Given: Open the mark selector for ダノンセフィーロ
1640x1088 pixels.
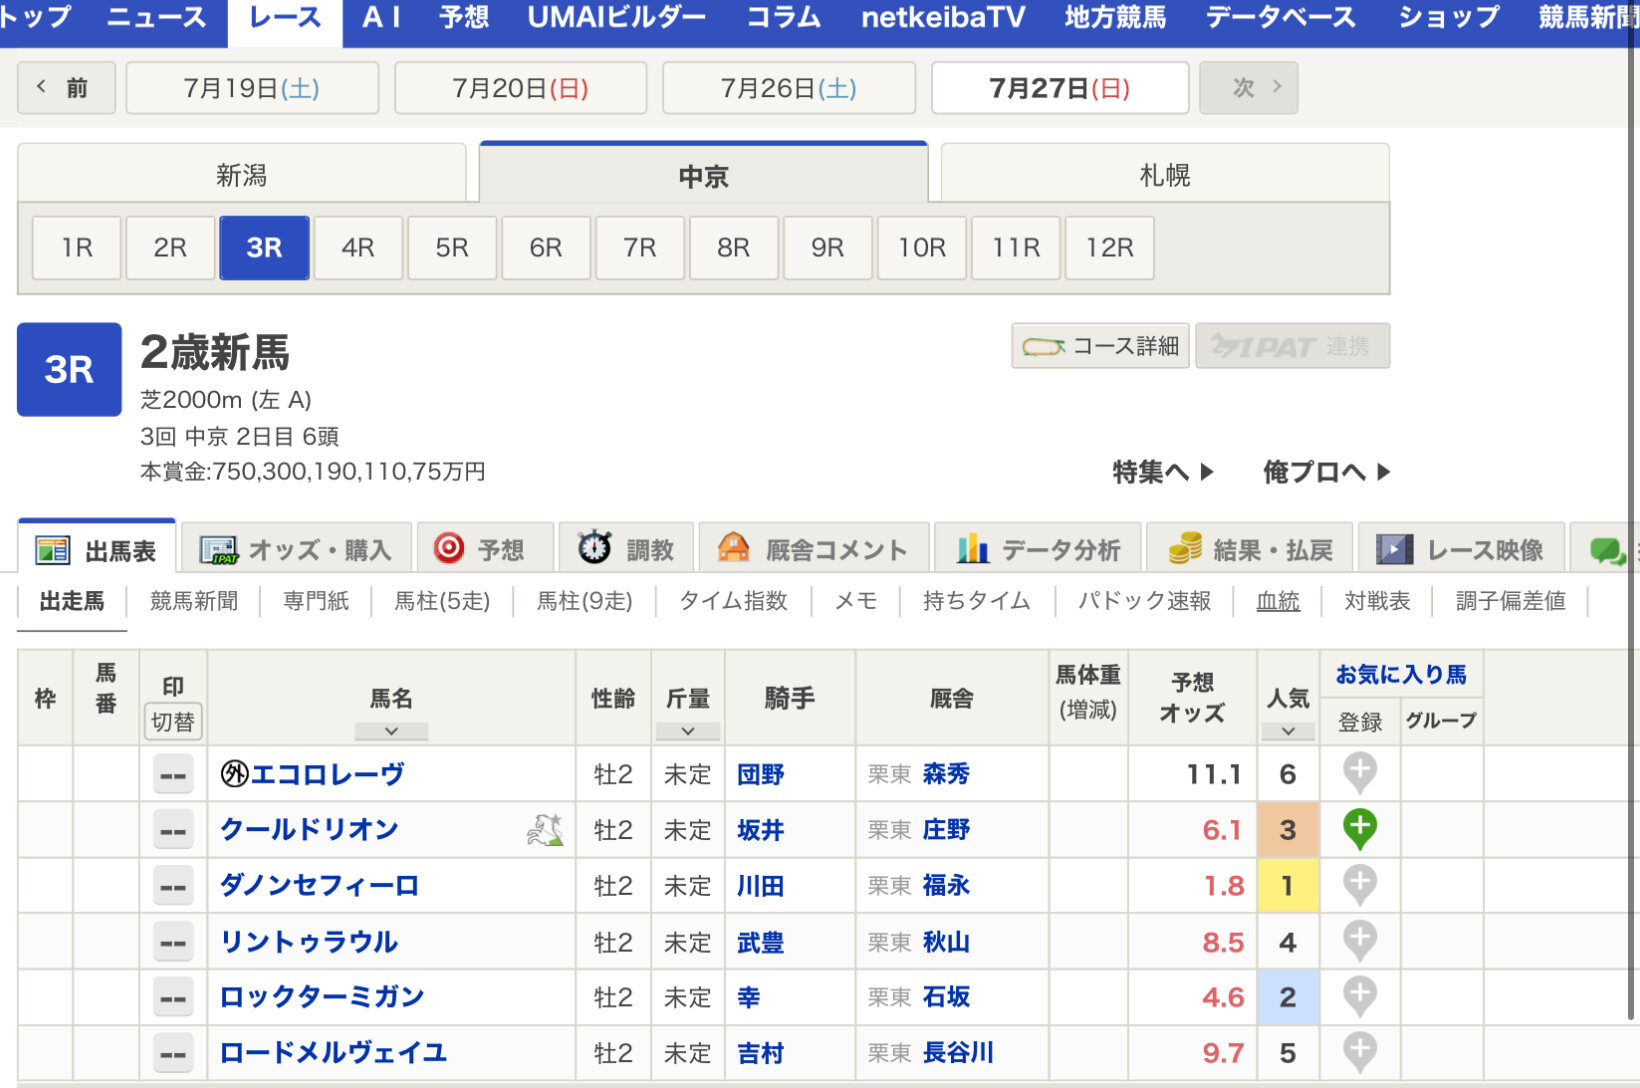Looking at the screenshot, I should 173,887.
